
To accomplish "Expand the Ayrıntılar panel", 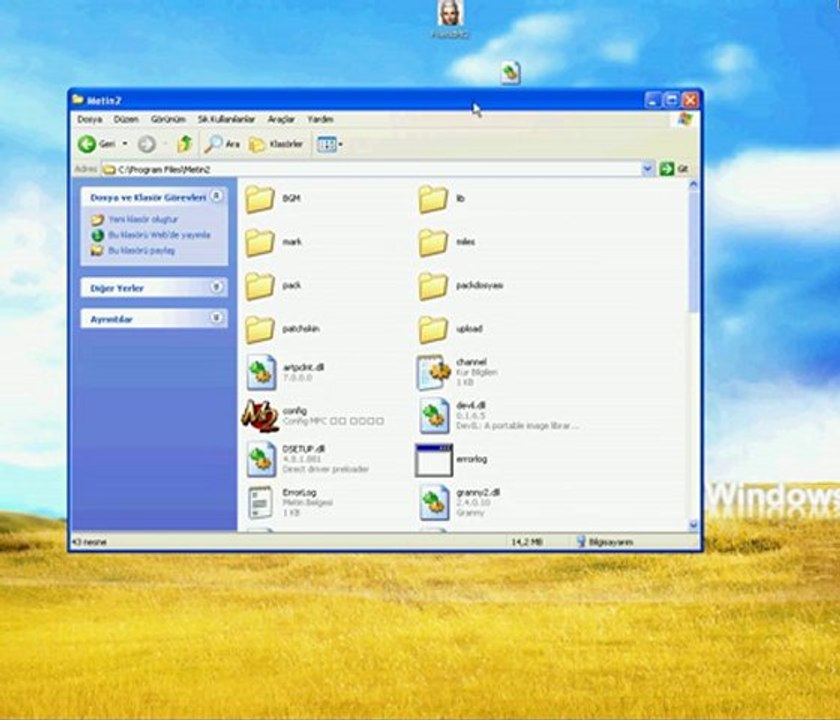I will [x=216, y=318].
